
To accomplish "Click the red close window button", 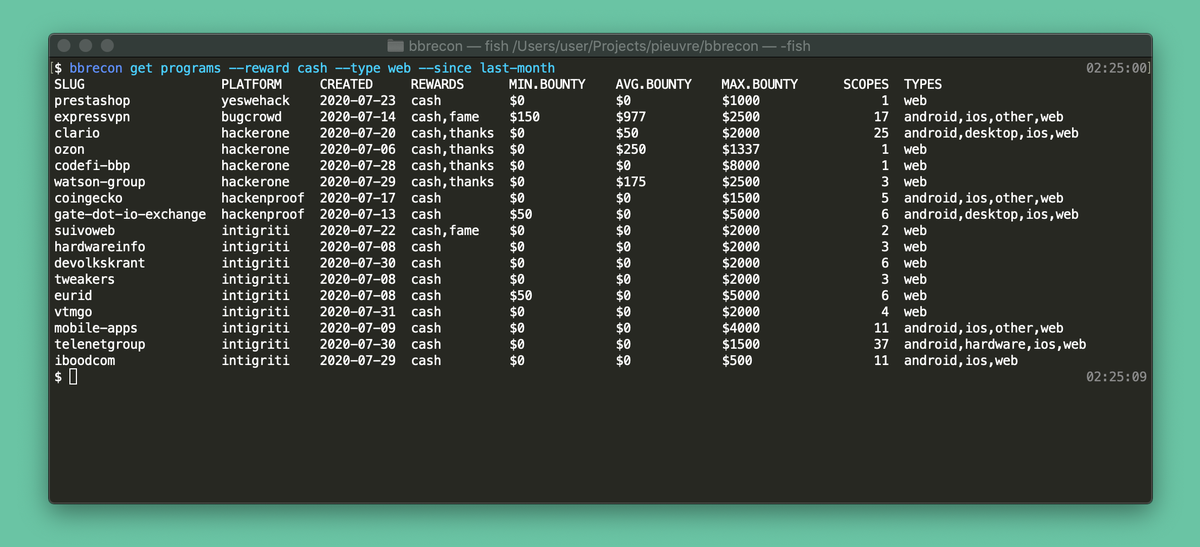I will click(65, 46).
